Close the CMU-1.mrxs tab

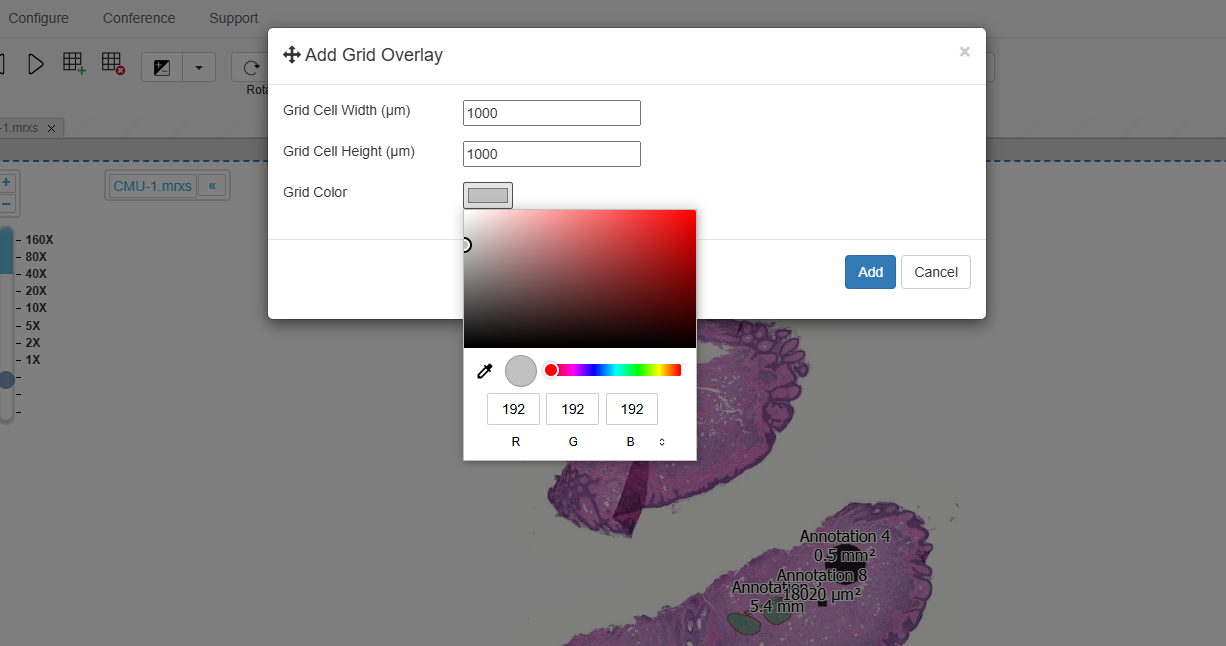pyautogui.click(x=52, y=128)
